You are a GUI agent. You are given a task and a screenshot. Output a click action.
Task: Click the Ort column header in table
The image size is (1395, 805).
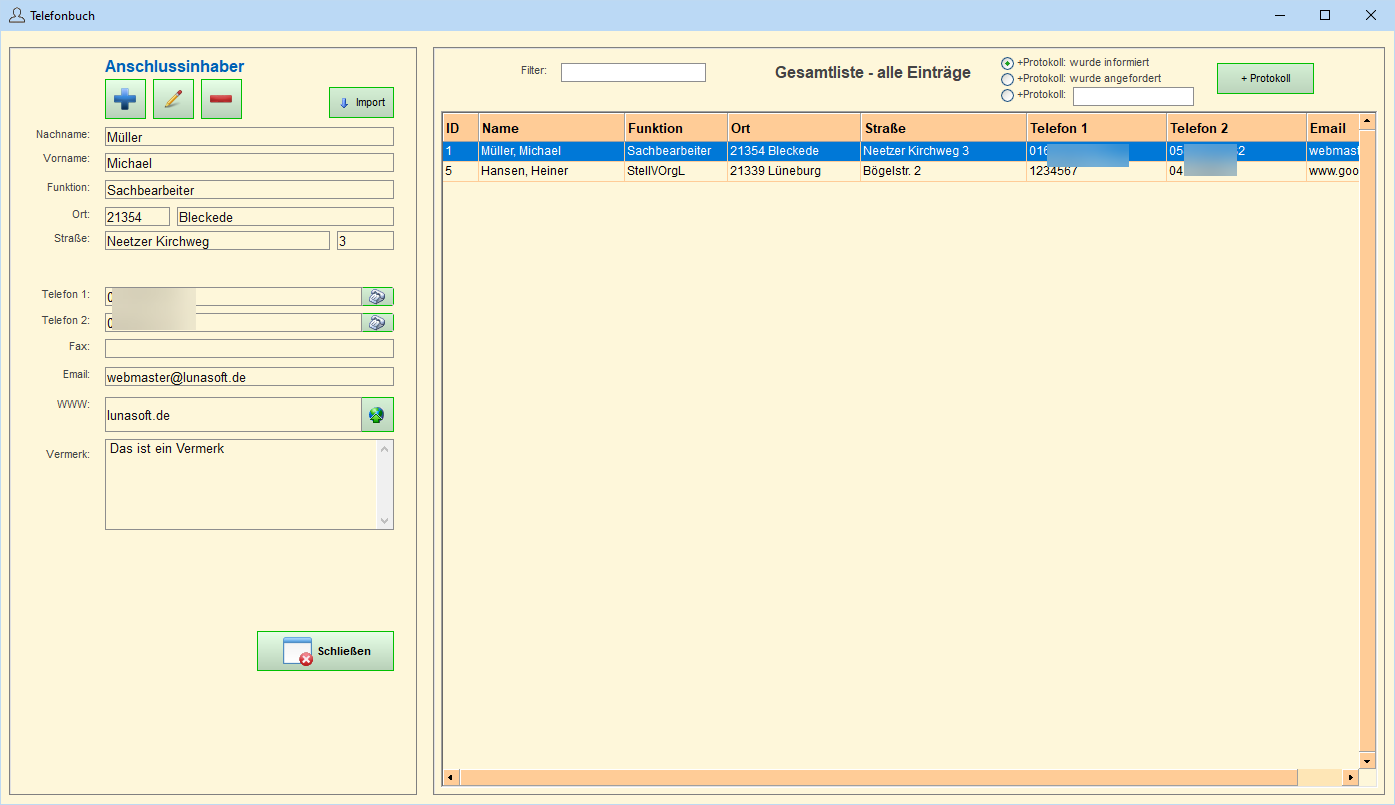click(x=793, y=128)
